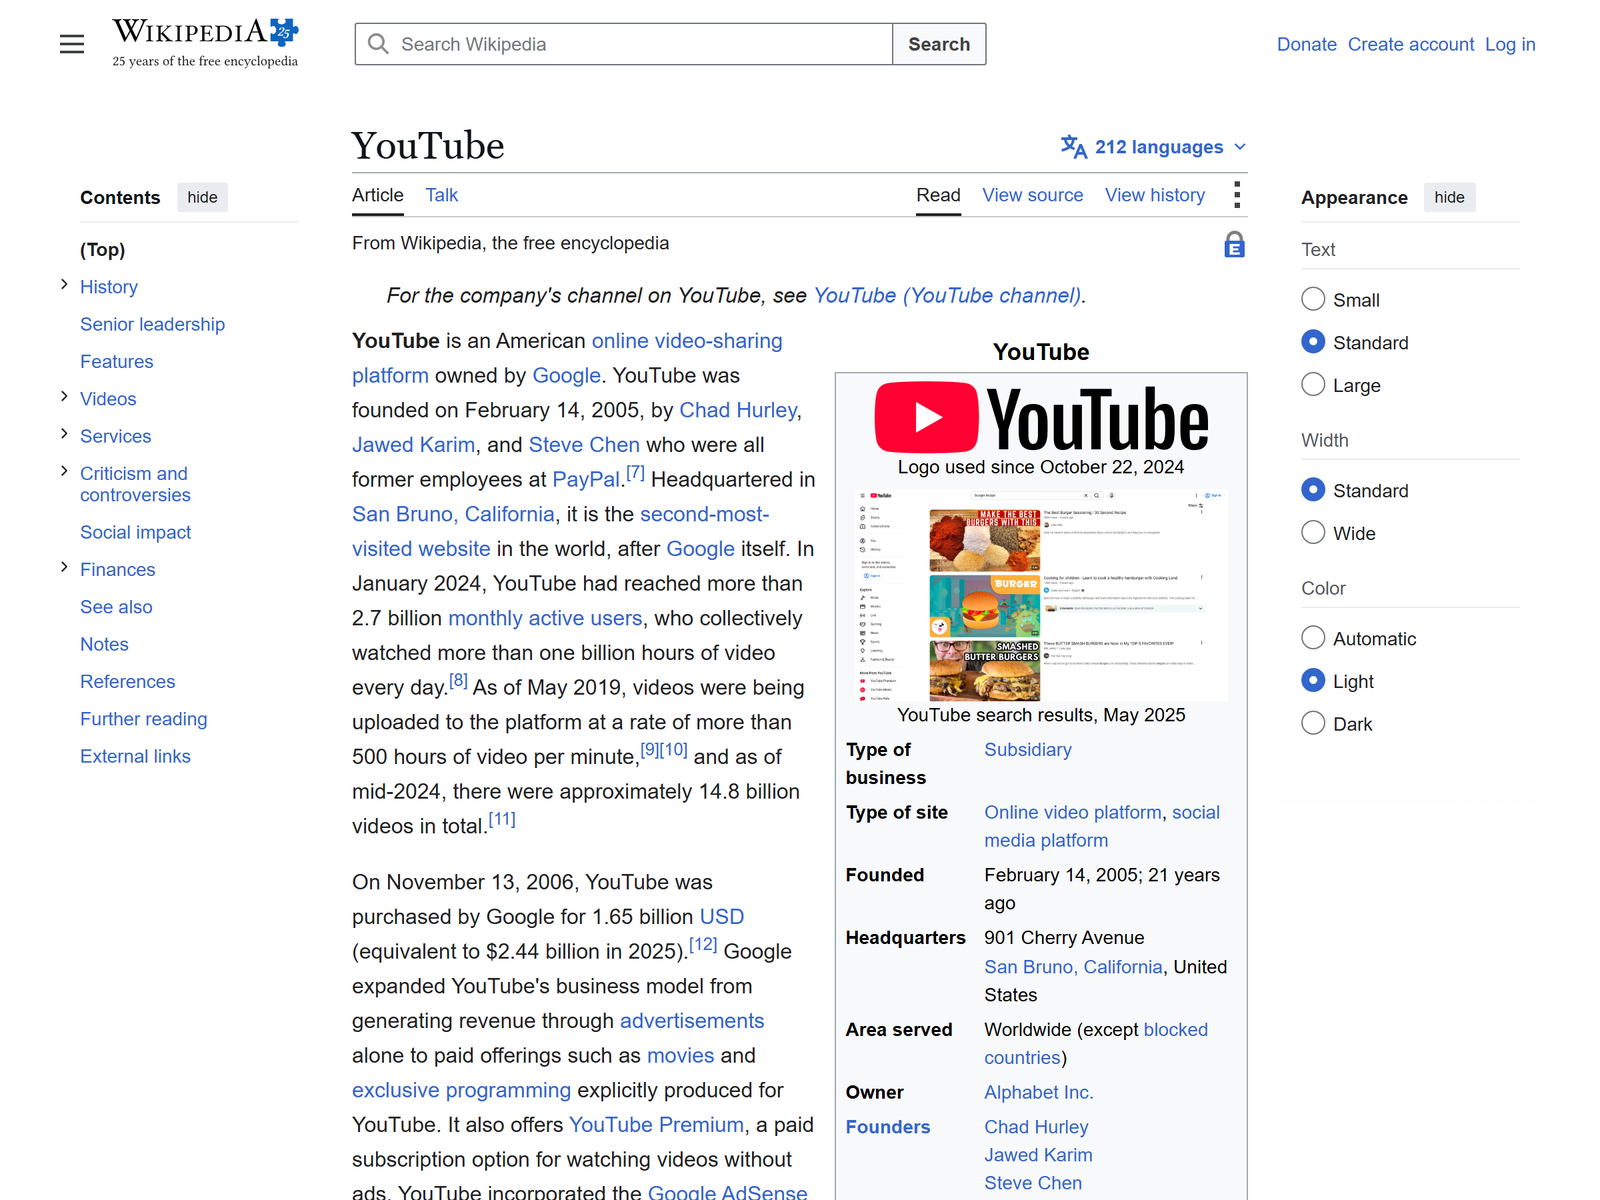Click the red YouTube logo image
This screenshot has height=1200, width=1600.
(1041, 418)
